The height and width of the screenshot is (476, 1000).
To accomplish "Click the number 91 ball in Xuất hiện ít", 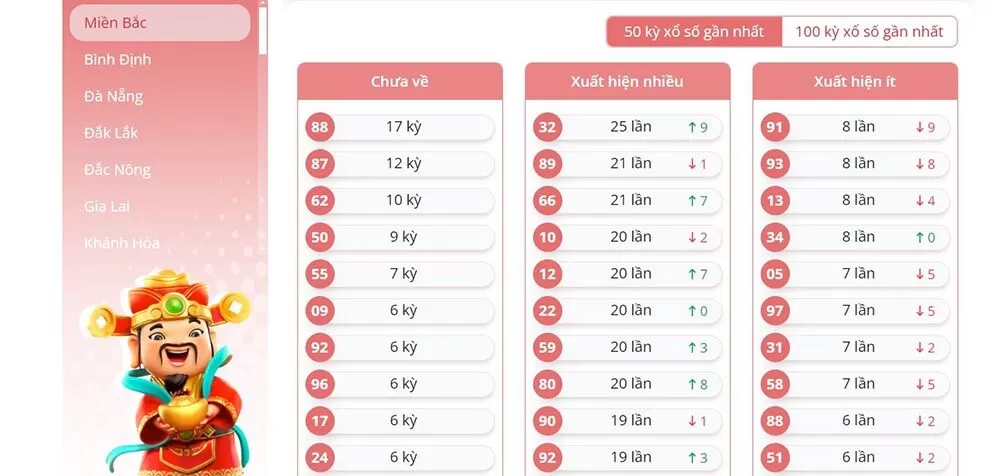I will [774, 127].
